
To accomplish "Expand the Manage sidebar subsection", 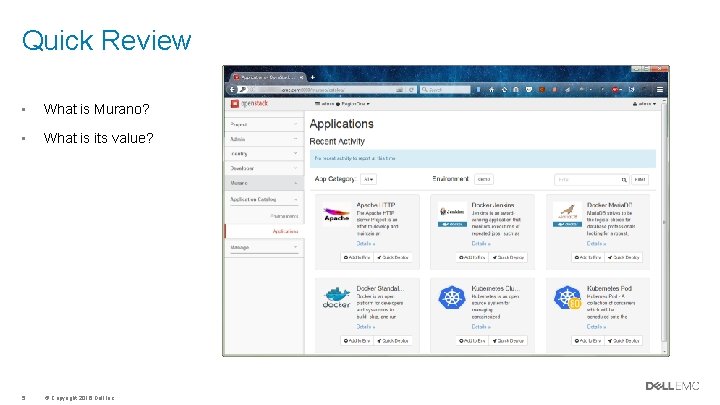I will click(264, 247).
